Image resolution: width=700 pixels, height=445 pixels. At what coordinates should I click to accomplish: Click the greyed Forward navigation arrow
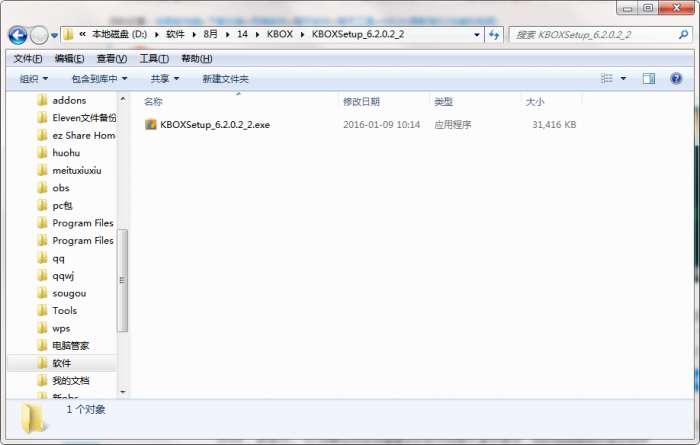pos(39,35)
